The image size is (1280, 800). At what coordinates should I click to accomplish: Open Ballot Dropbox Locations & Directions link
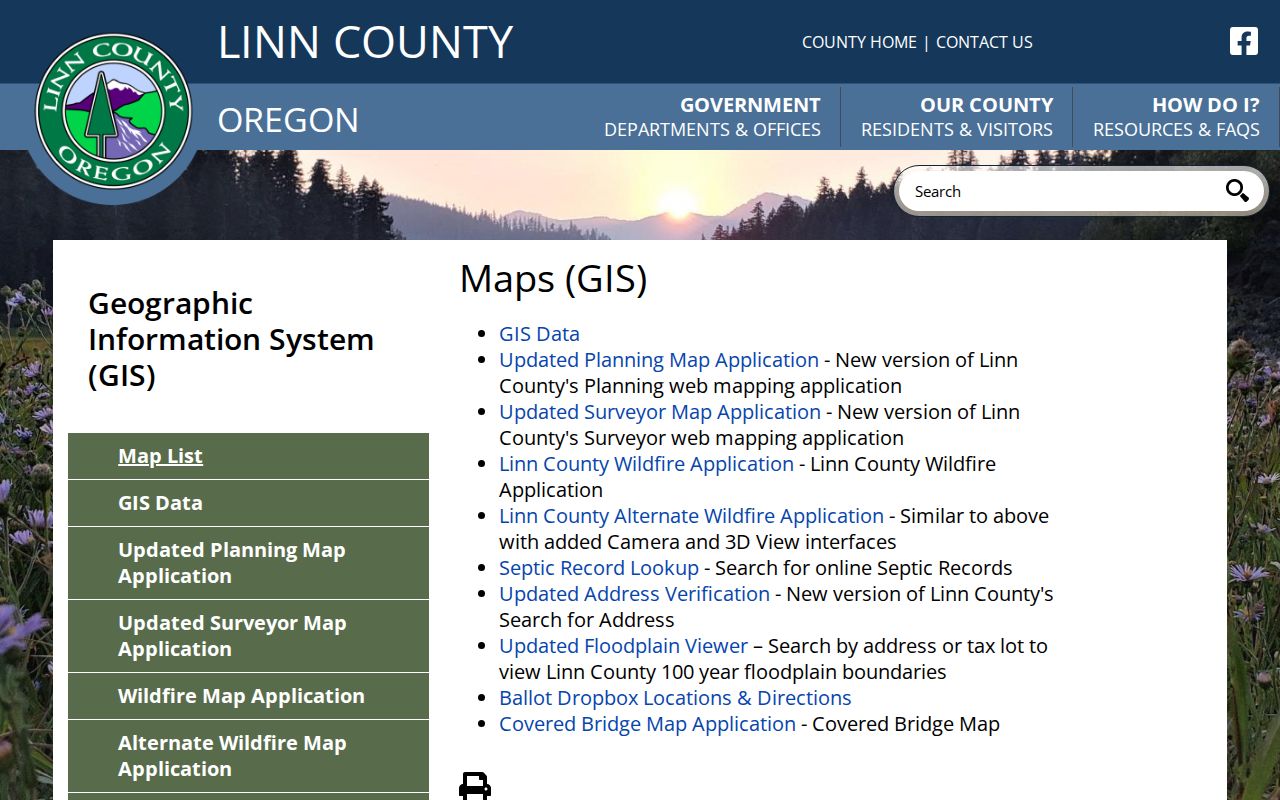pos(675,698)
